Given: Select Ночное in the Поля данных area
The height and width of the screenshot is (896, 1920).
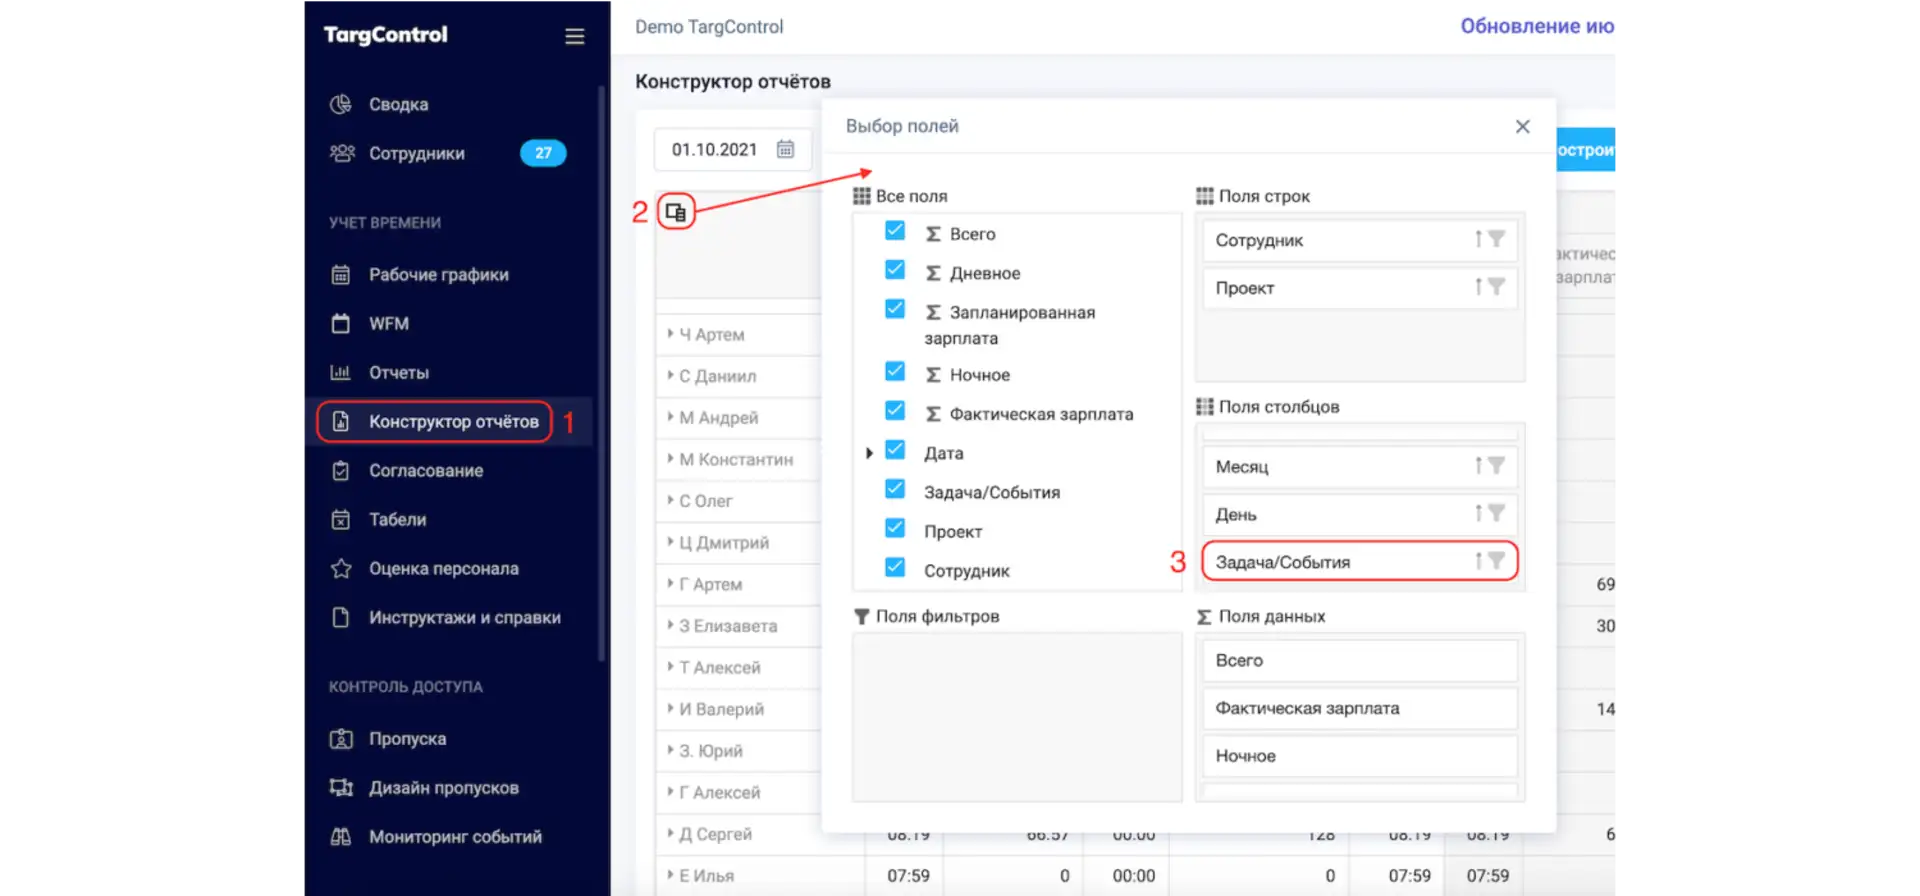Looking at the screenshot, I should coord(1360,756).
